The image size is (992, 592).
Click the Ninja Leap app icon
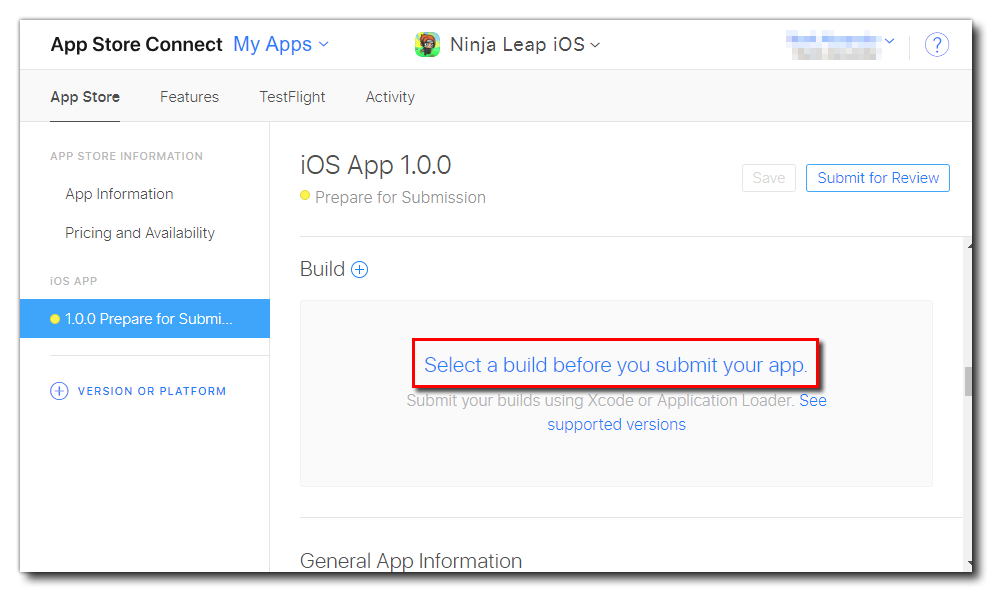(x=427, y=45)
